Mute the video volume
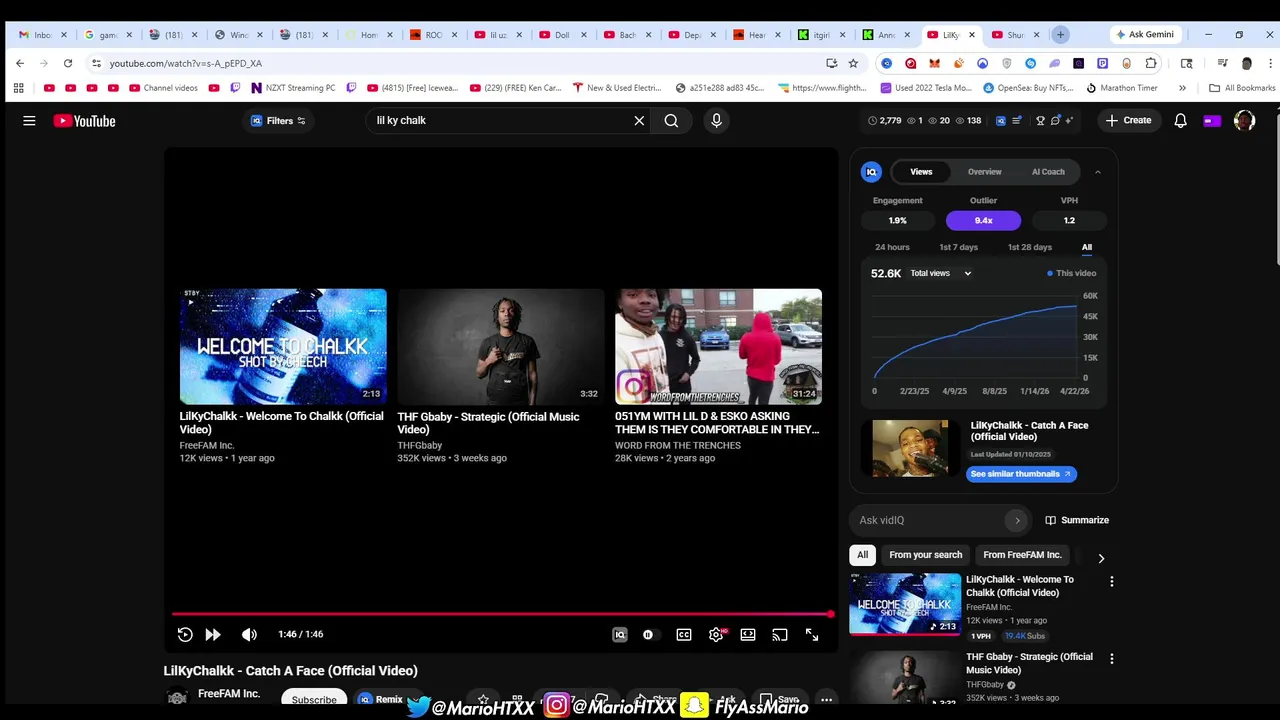Image resolution: width=1280 pixels, height=720 pixels. coord(249,634)
